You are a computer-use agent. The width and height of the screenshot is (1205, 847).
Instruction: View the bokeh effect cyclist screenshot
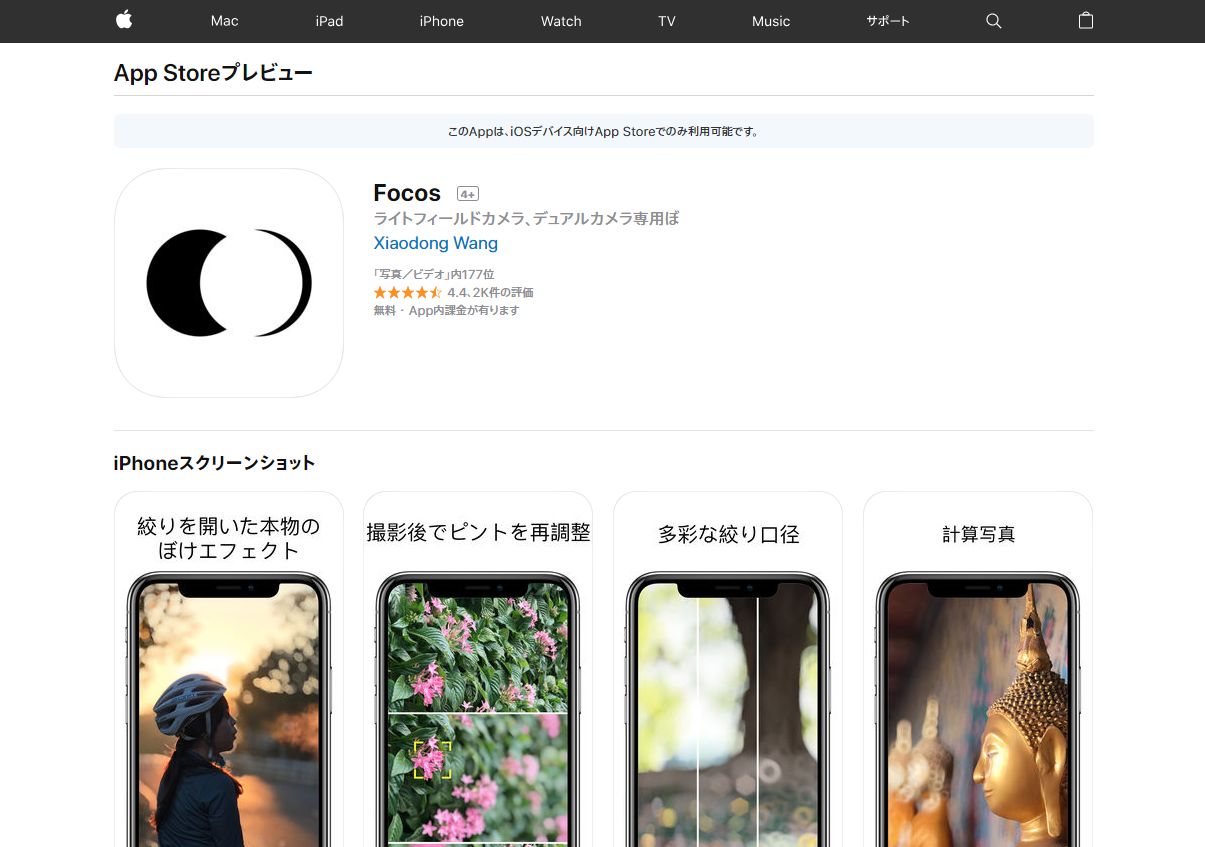[x=229, y=680]
